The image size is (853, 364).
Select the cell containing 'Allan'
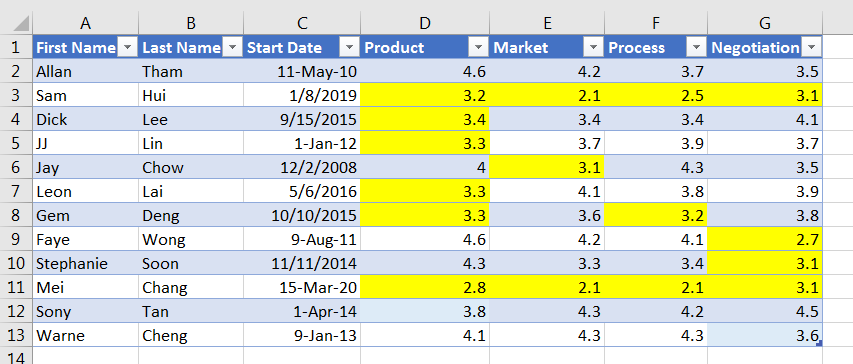point(85,71)
